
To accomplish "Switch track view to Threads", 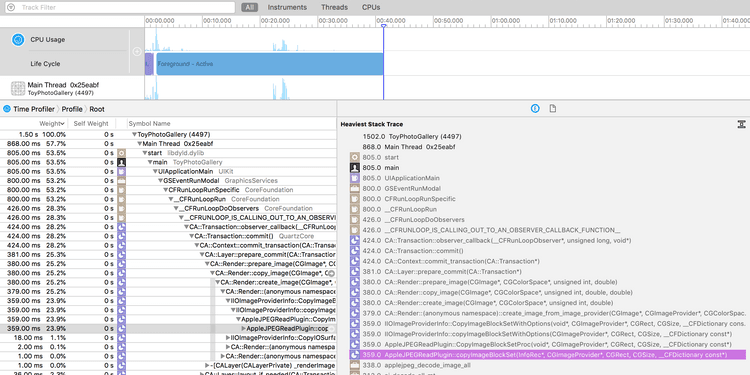I will coord(334,7).
